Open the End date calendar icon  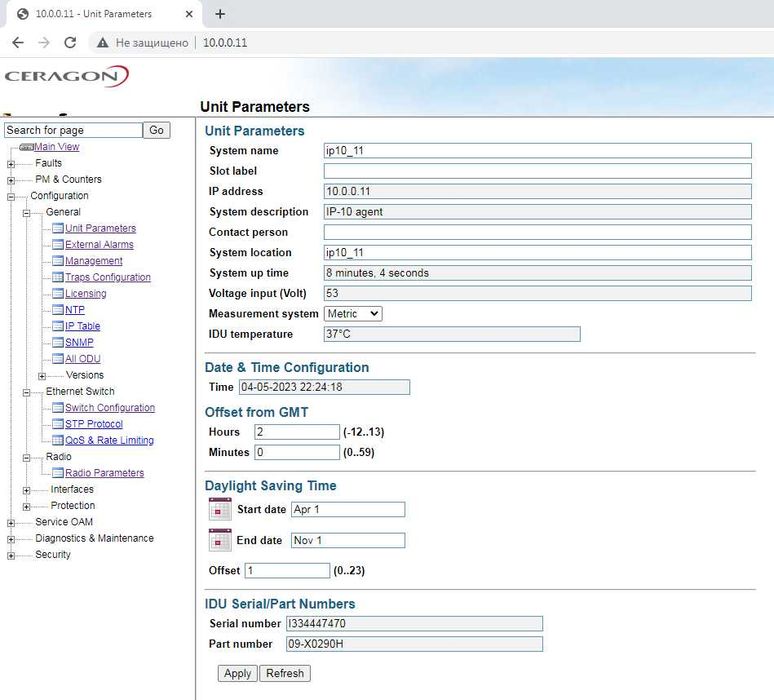tap(220, 540)
